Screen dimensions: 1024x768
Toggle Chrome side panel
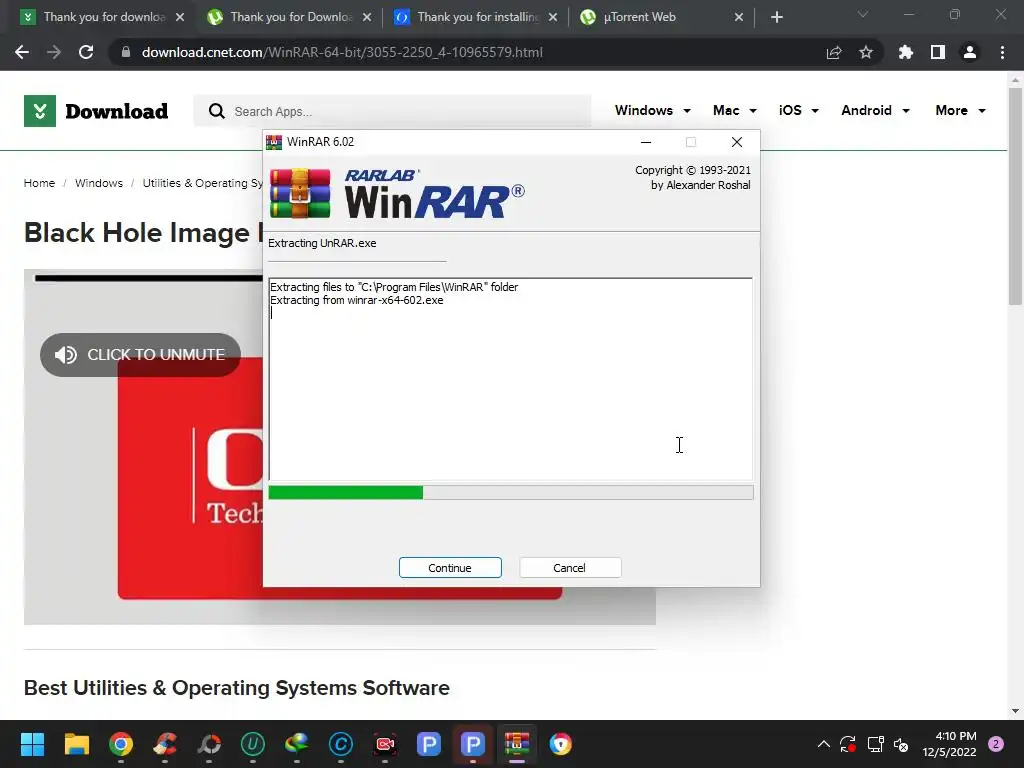click(938, 52)
